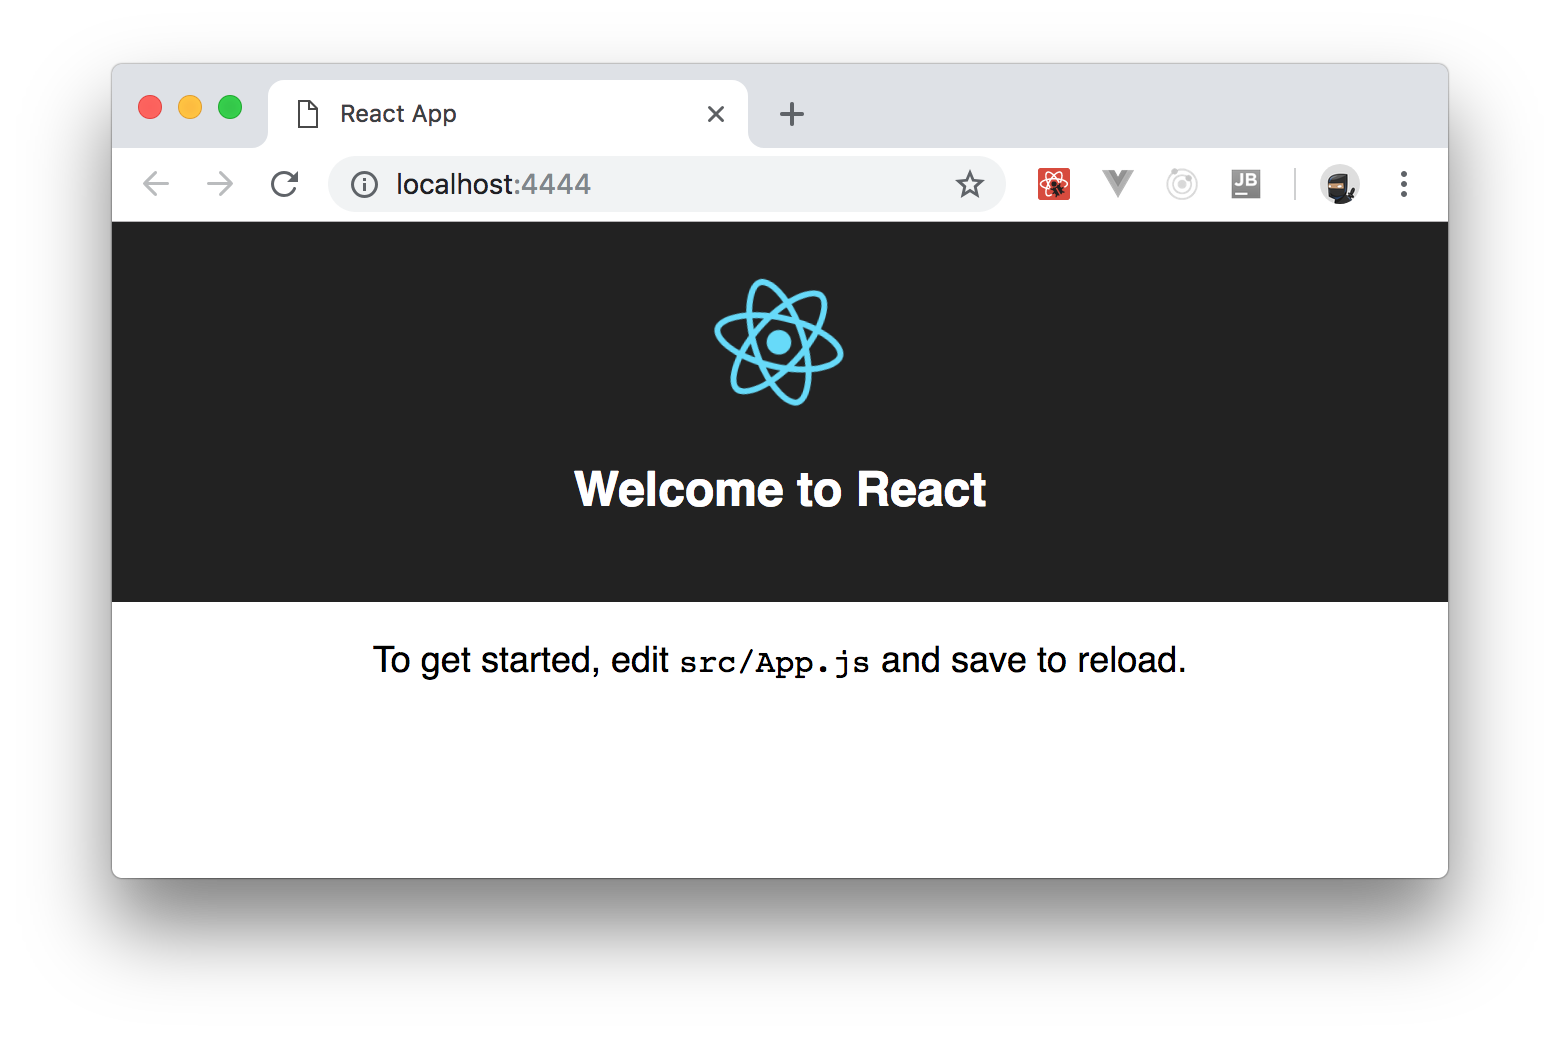Click the "and save to reload." text
This screenshot has height=1038, width=1560.
tap(1033, 661)
